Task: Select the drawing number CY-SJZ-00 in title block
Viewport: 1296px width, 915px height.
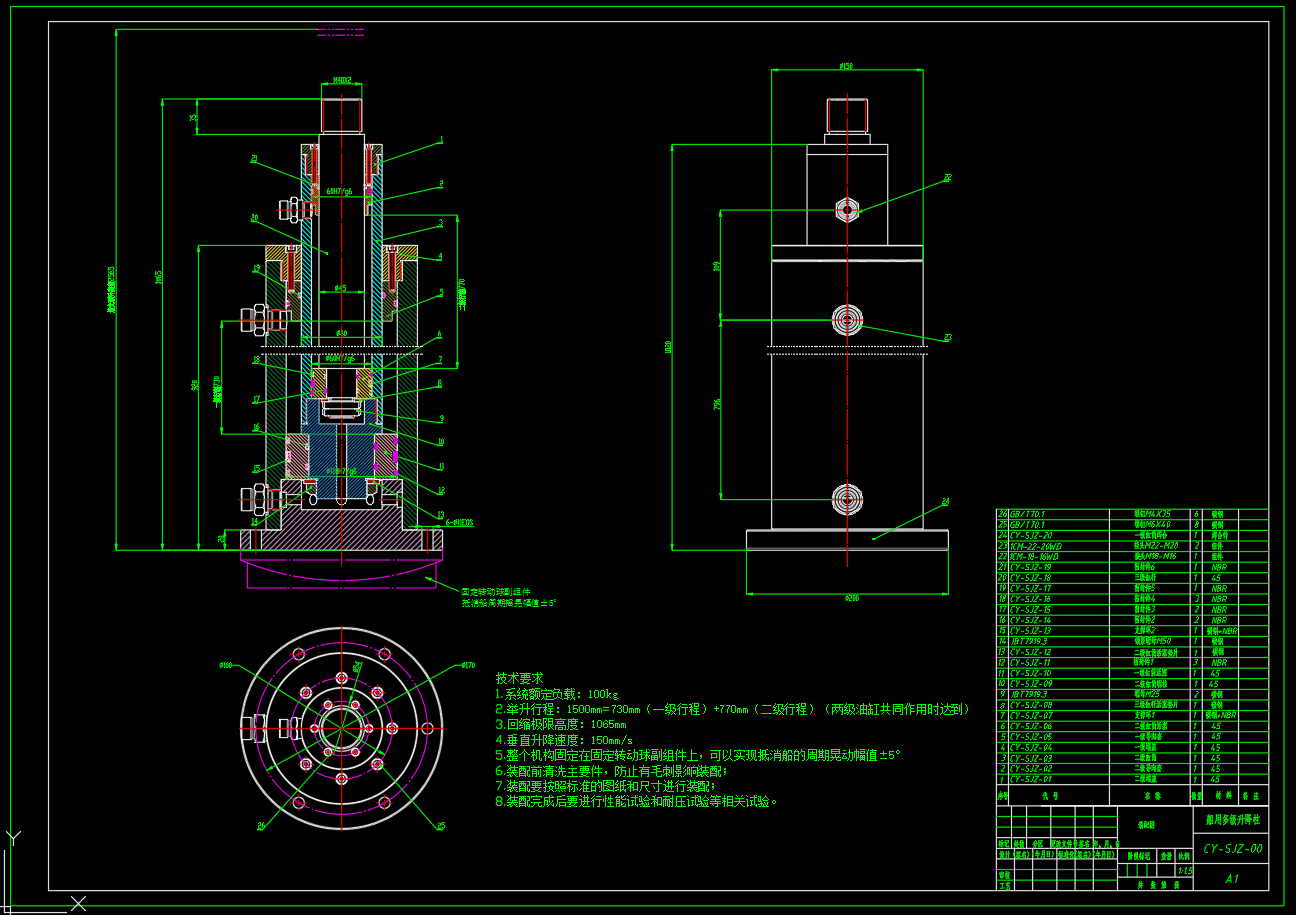Action: (1233, 849)
